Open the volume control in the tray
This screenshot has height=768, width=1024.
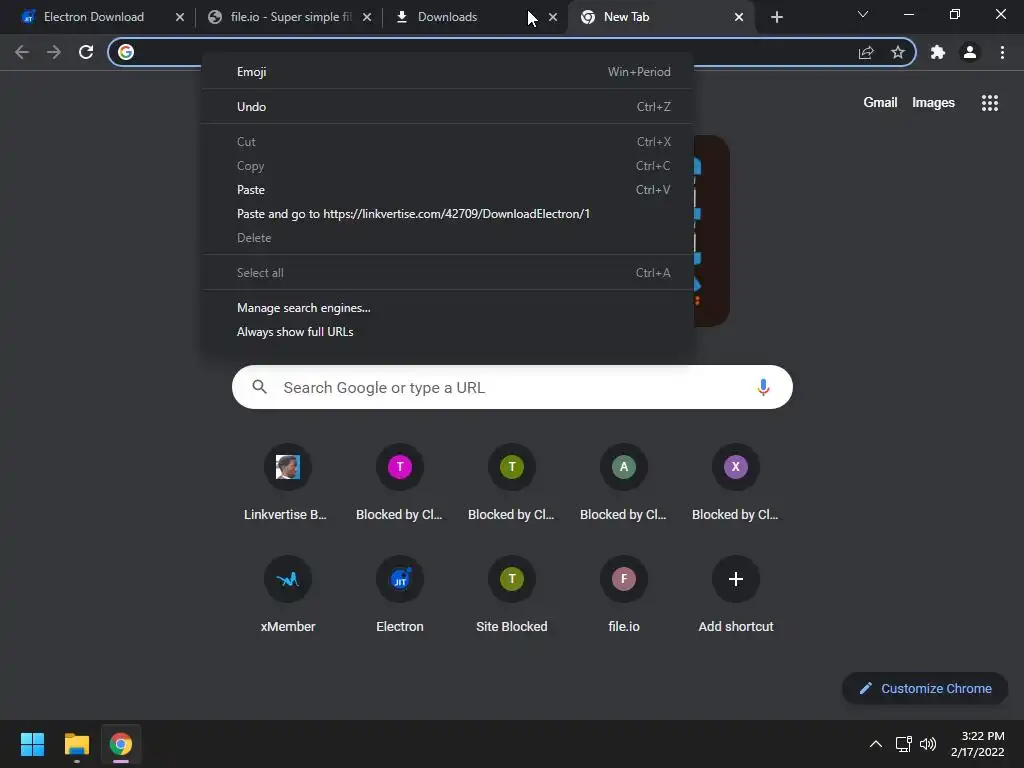click(928, 744)
